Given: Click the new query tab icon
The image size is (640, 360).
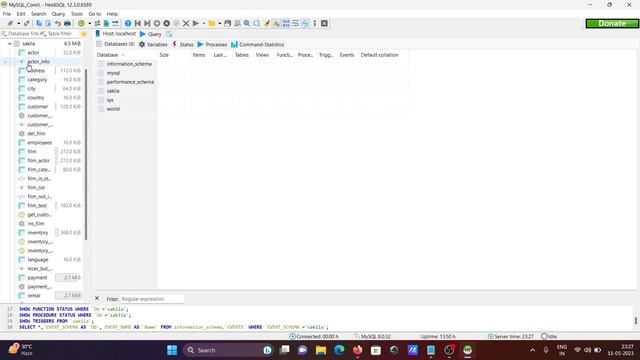Looking at the screenshot, I should [169, 34].
